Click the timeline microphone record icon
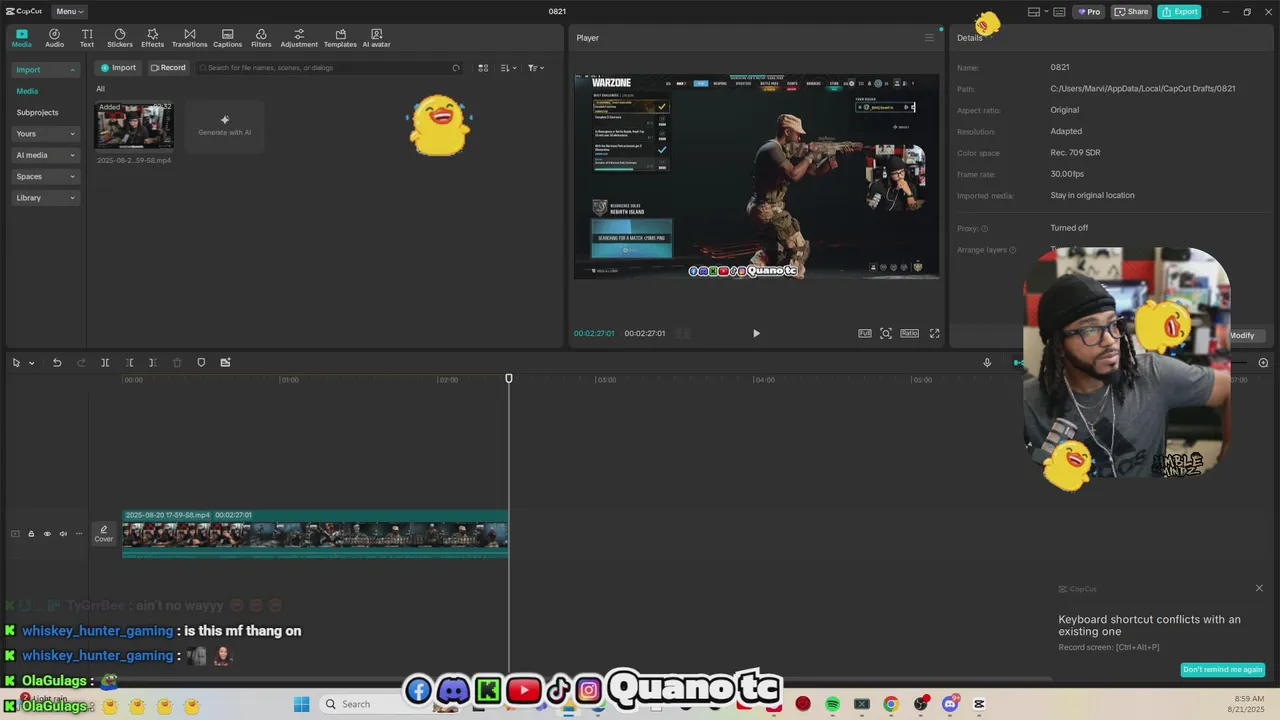Viewport: 1280px width, 720px height. (x=987, y=363)
